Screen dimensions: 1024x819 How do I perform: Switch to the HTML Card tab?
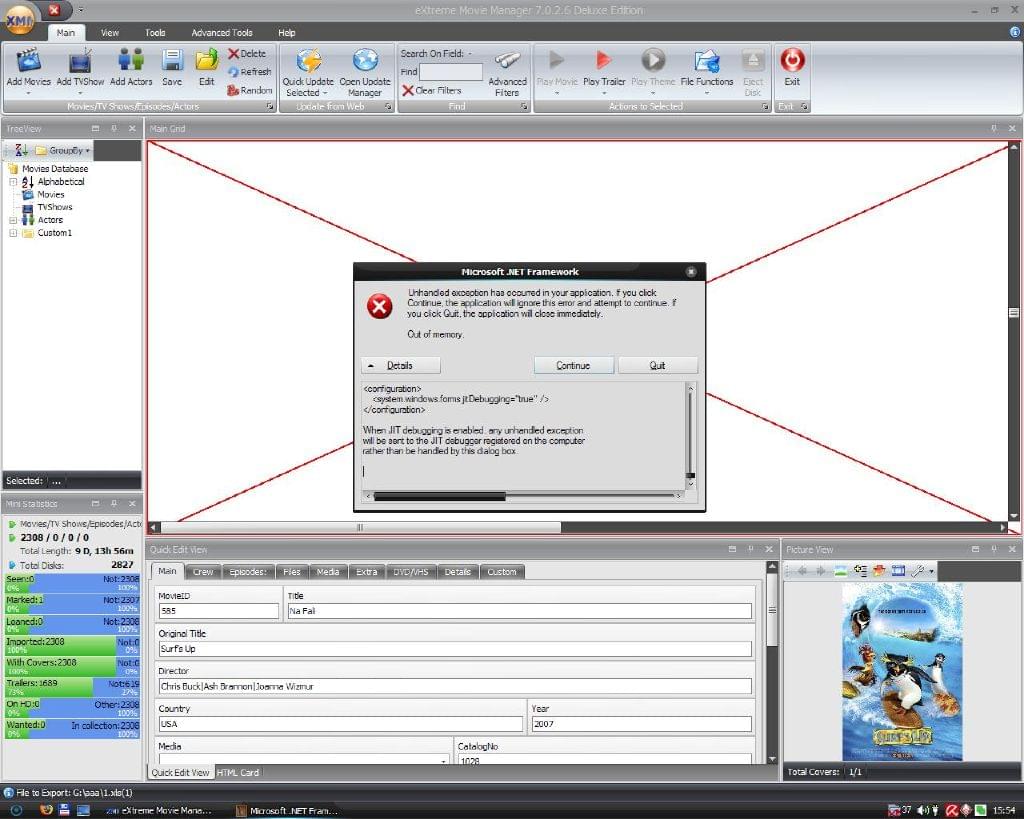[x=238, y=772]
